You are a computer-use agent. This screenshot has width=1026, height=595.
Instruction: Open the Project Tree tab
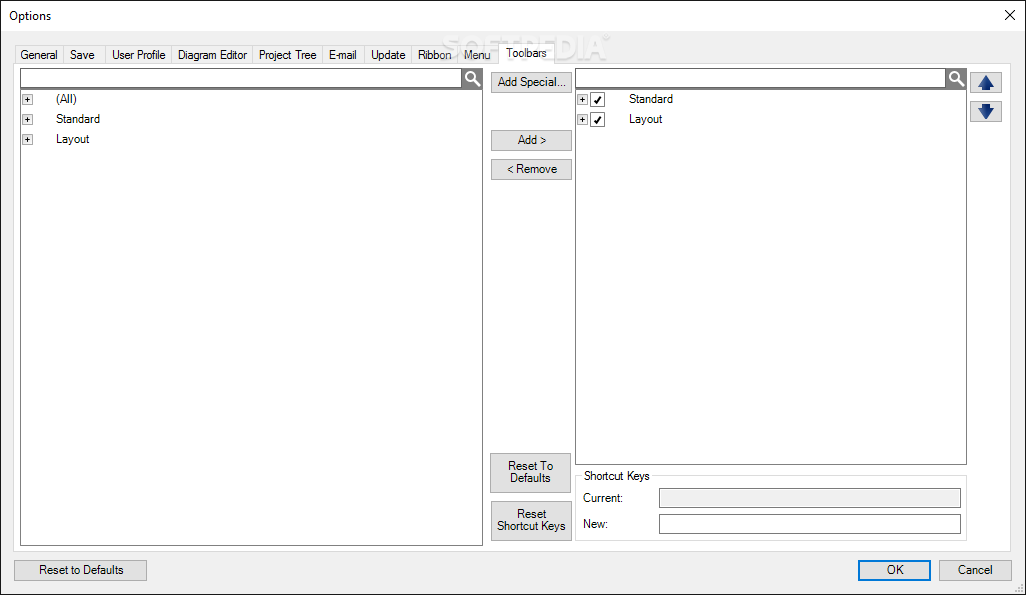[x=288, y=55]
